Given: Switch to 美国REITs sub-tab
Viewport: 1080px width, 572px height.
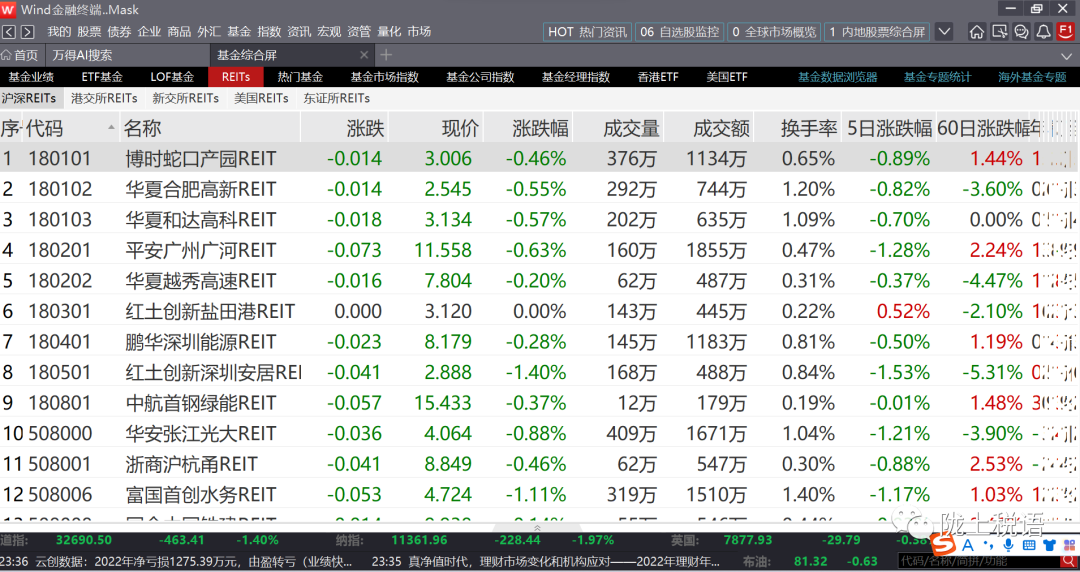Looking at the screenshot, I should click(x=261, y=99).
